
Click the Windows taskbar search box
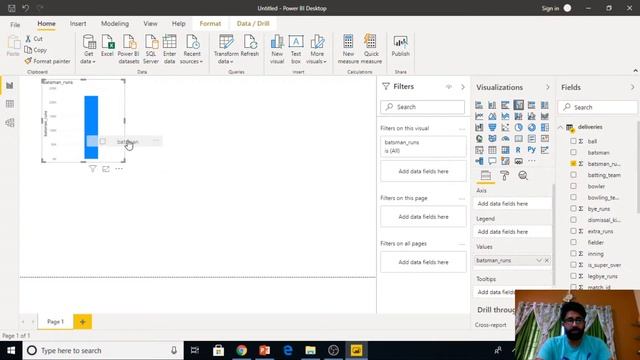coord(103,351)
